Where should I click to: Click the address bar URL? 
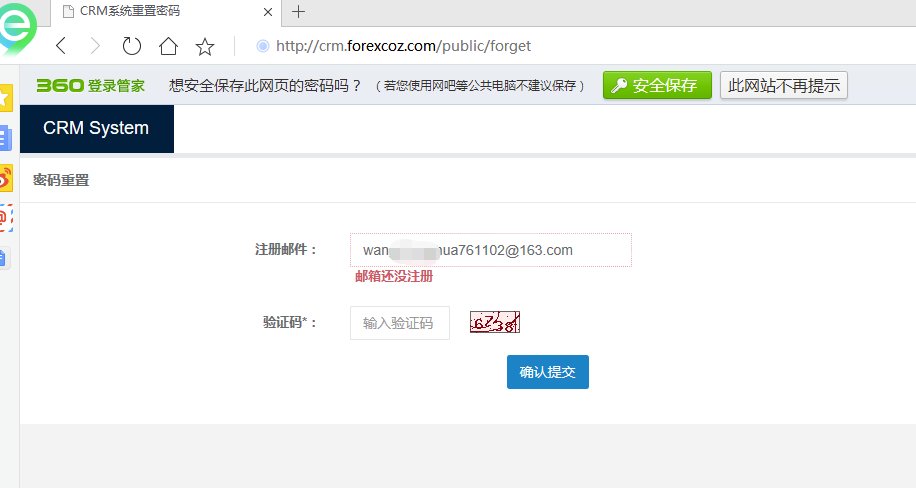click(x=403, y=46)
